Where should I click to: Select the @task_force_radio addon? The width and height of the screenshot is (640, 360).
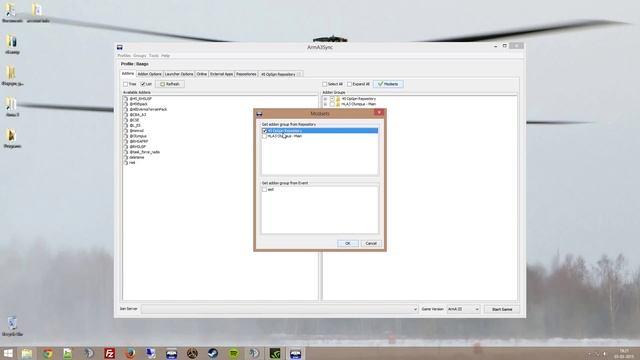tap(144, 152)
